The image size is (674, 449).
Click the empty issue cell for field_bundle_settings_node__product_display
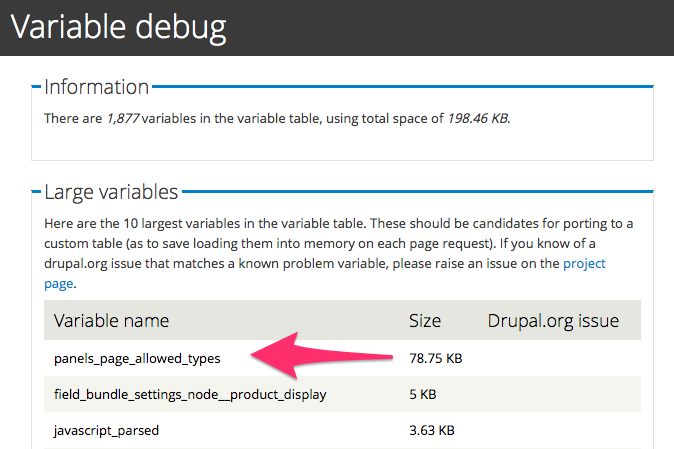click(560, 394)
